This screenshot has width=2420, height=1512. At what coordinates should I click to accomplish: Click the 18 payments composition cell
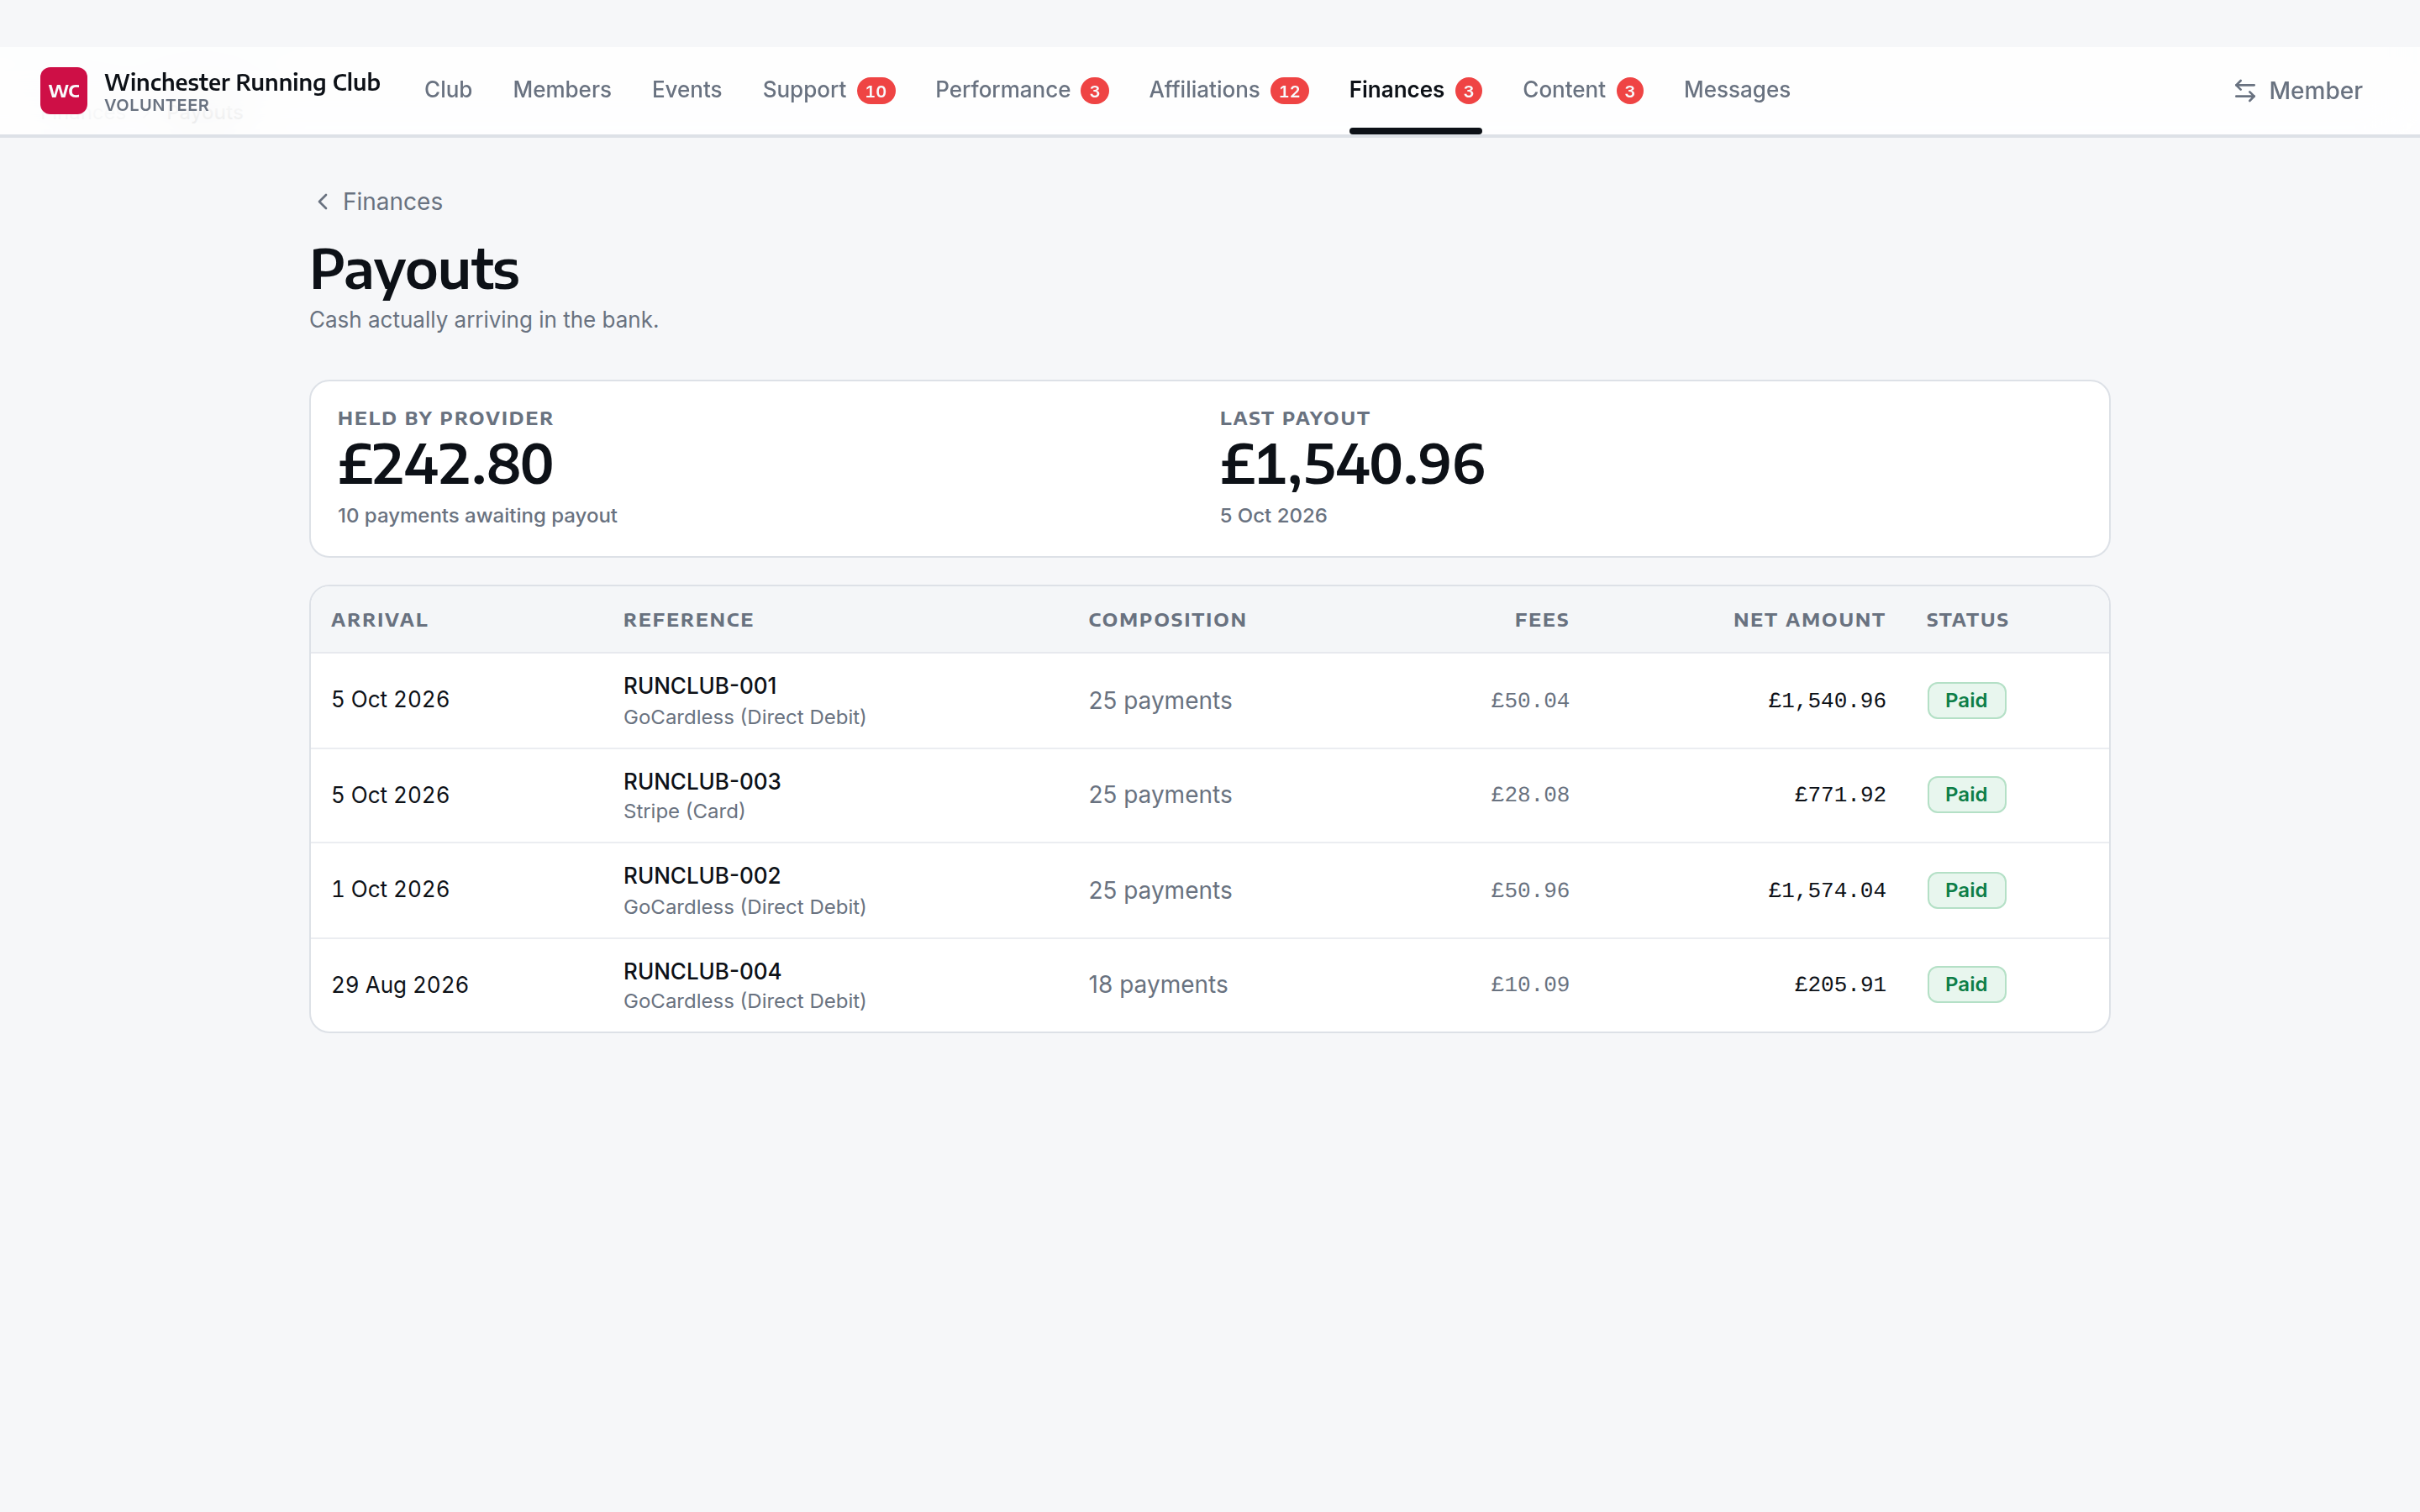coord(1158,985)
